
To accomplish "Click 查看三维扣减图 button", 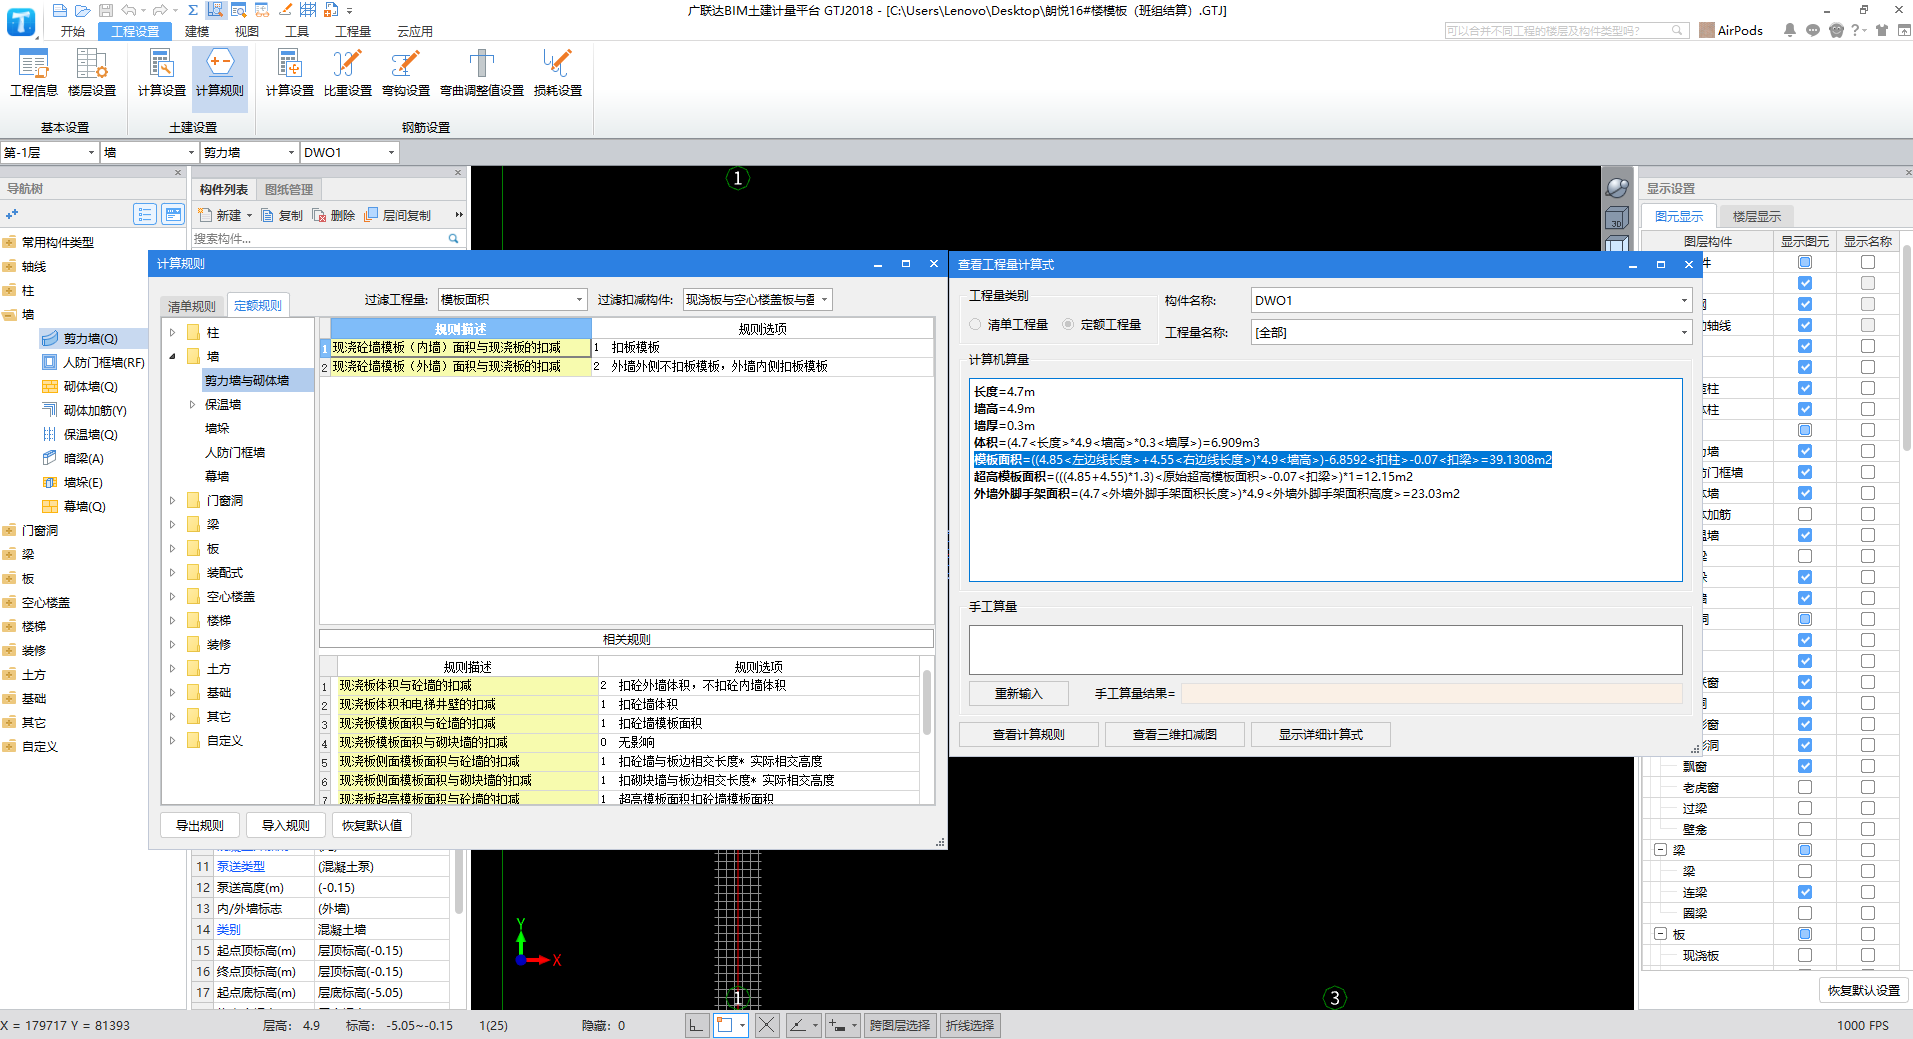I will (x=1175, y=734).
